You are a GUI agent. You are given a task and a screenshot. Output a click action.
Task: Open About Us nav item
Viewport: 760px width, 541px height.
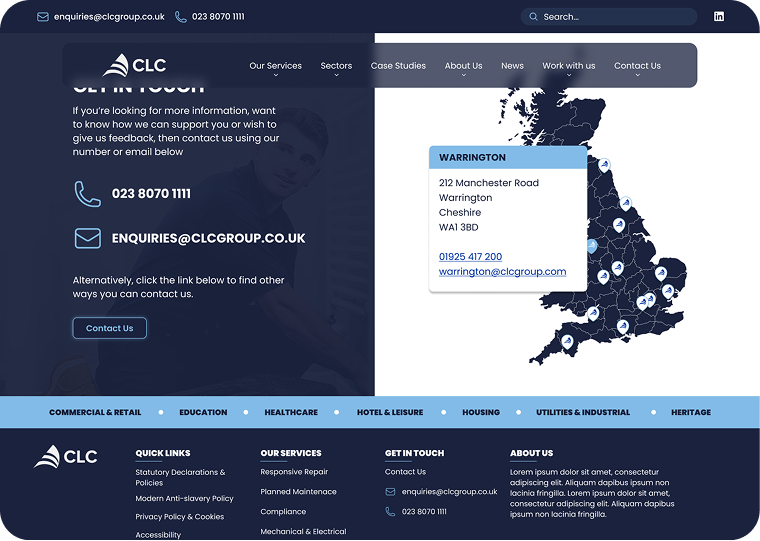coord(463,65)
